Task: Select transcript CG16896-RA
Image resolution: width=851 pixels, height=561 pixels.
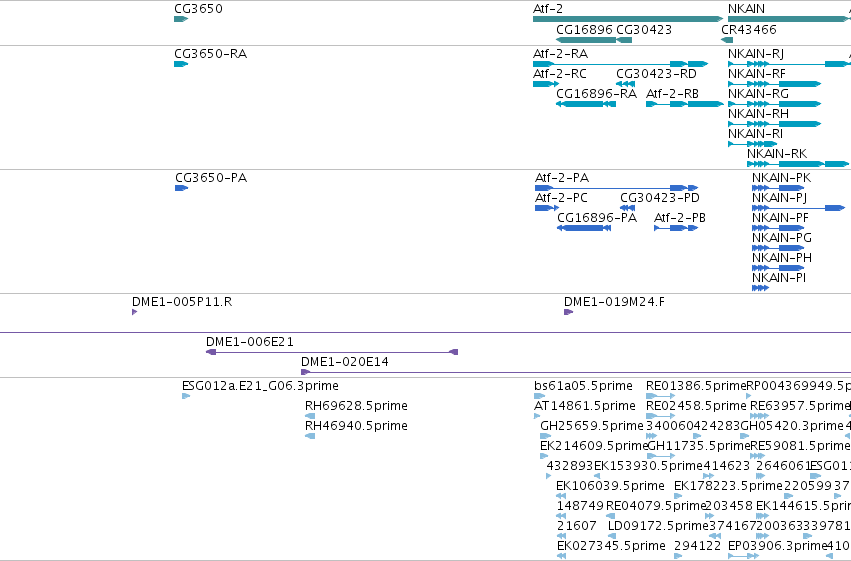Action: coord(586,104)
